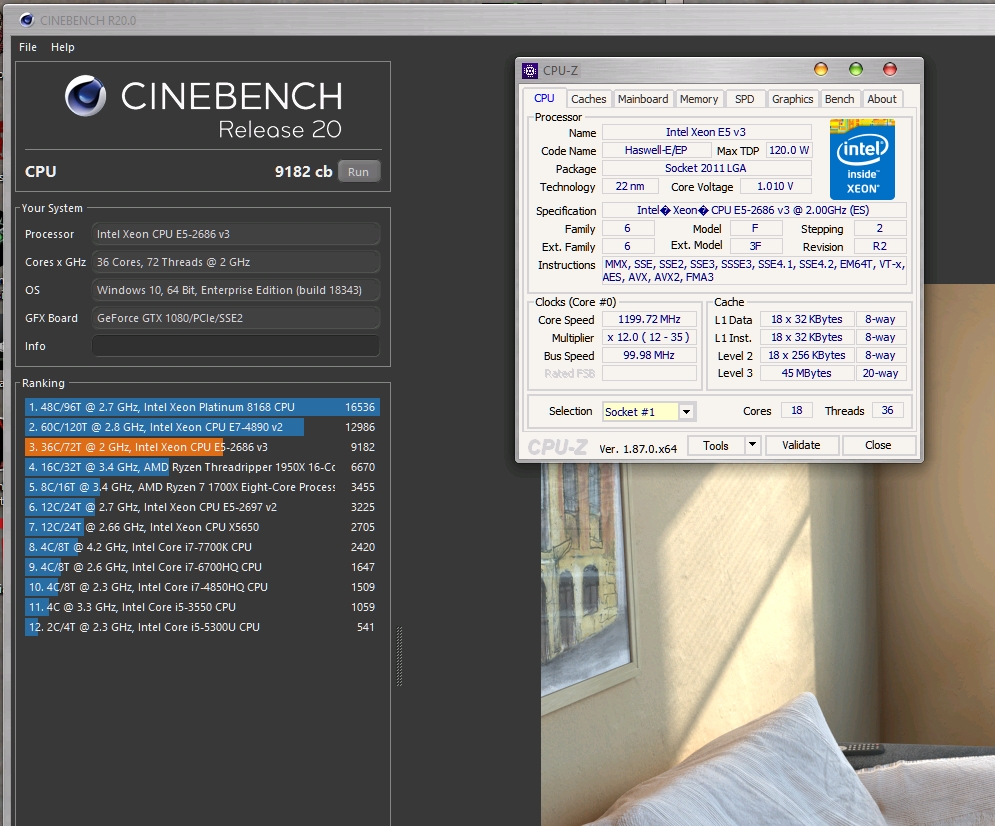
Task: Click the Code Name value Haswell-E/EP
Action: [x=656, y=150]
